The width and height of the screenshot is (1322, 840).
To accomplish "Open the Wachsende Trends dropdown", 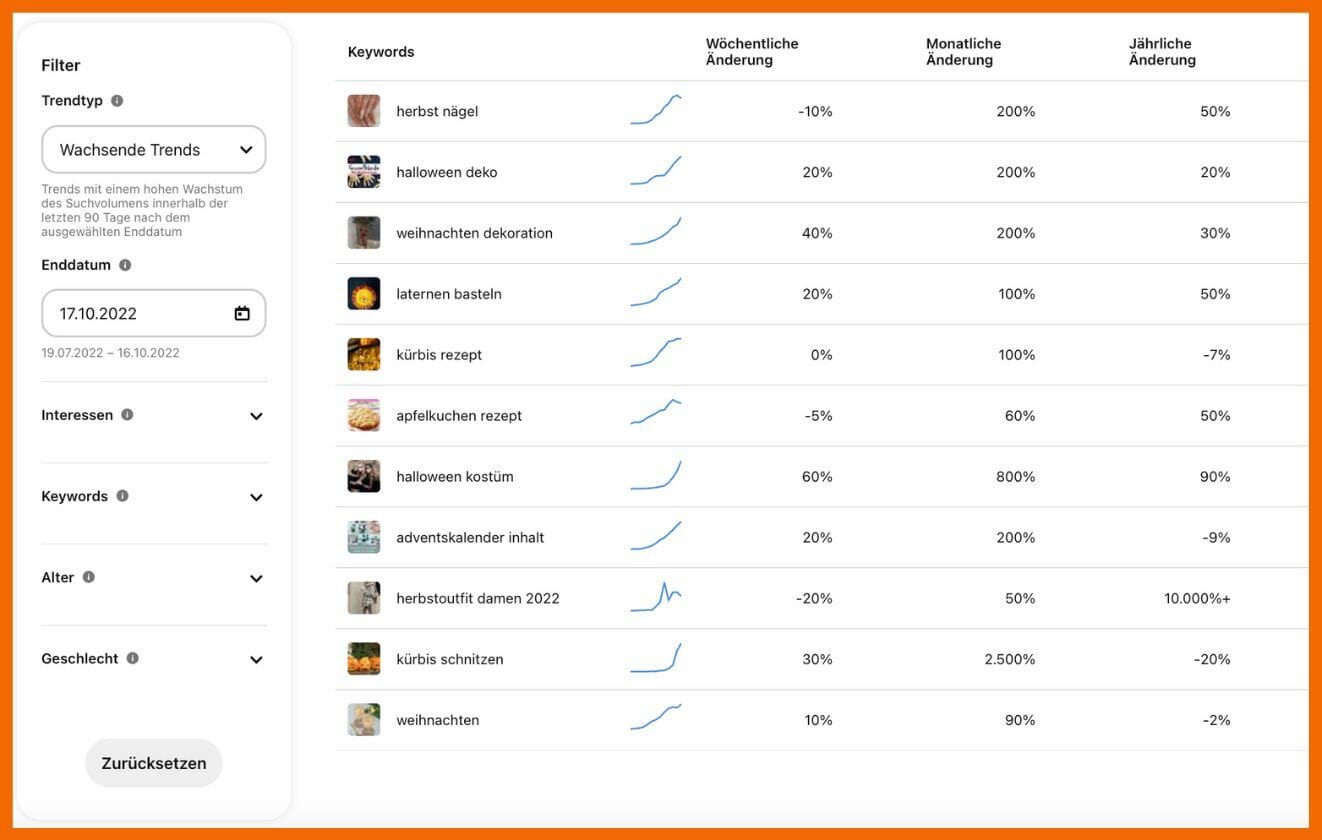I will point(154,150).
